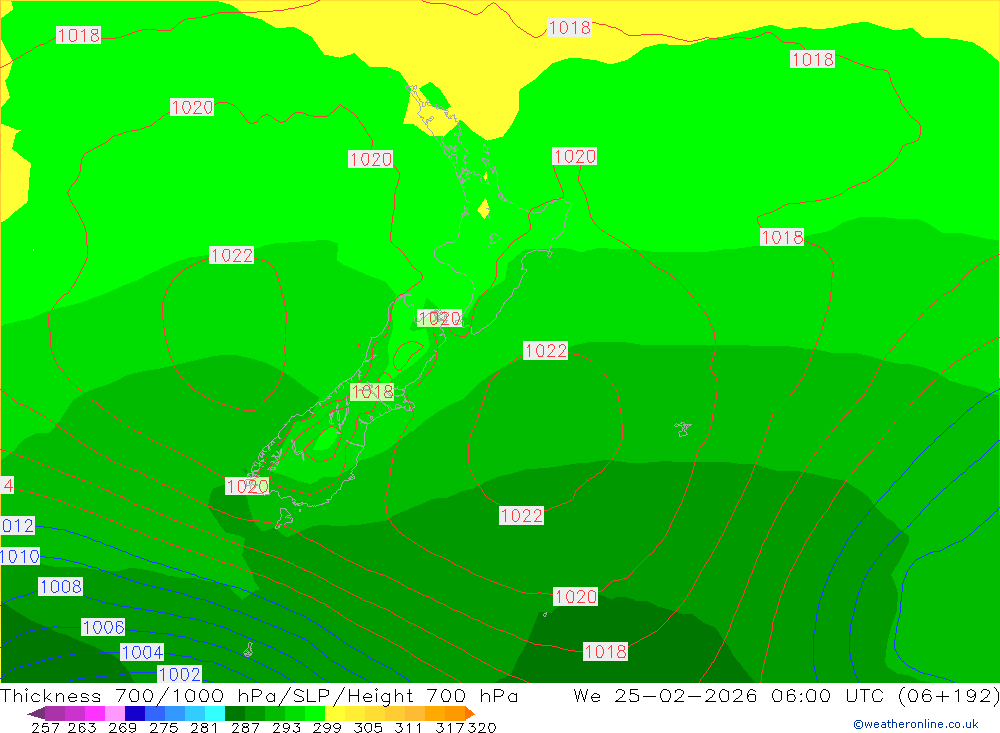Click the blue 1006 isobar label
1000x733 pixels.
[103, 627]
